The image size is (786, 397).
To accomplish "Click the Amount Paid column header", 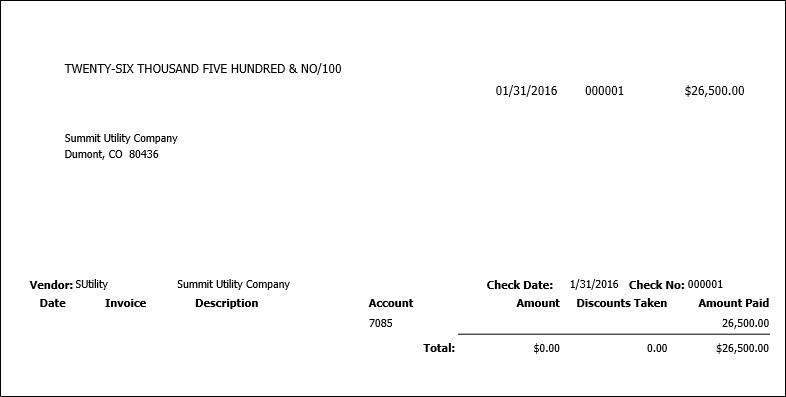I will point(734,303).
